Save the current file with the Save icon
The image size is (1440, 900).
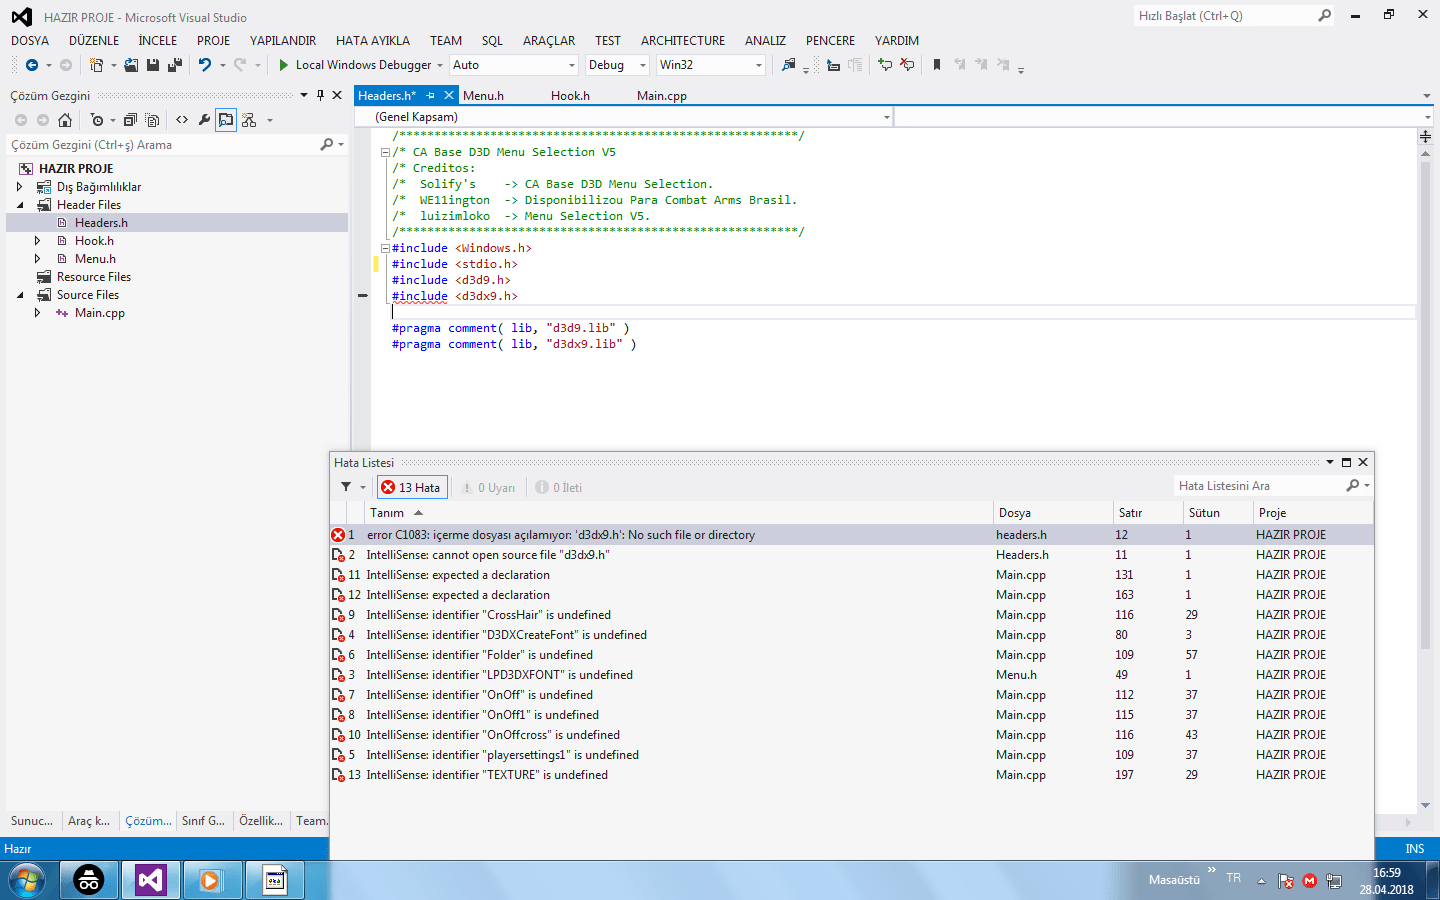pyautogui.click(x=153, y=65)
